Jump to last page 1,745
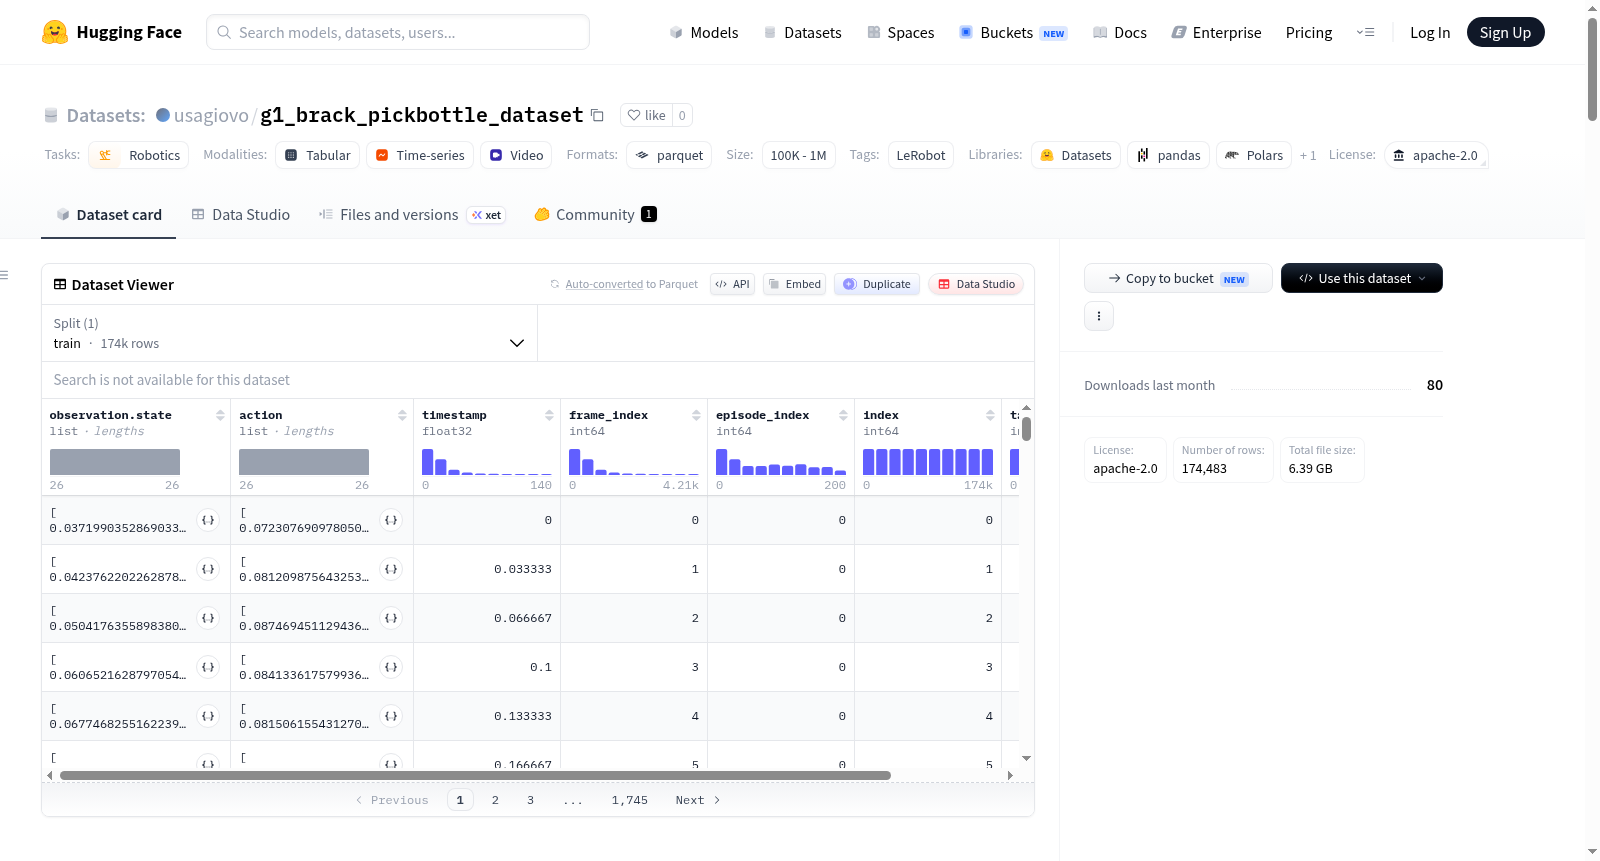The width and height of the screenshot is (1600, 861). 630,800
